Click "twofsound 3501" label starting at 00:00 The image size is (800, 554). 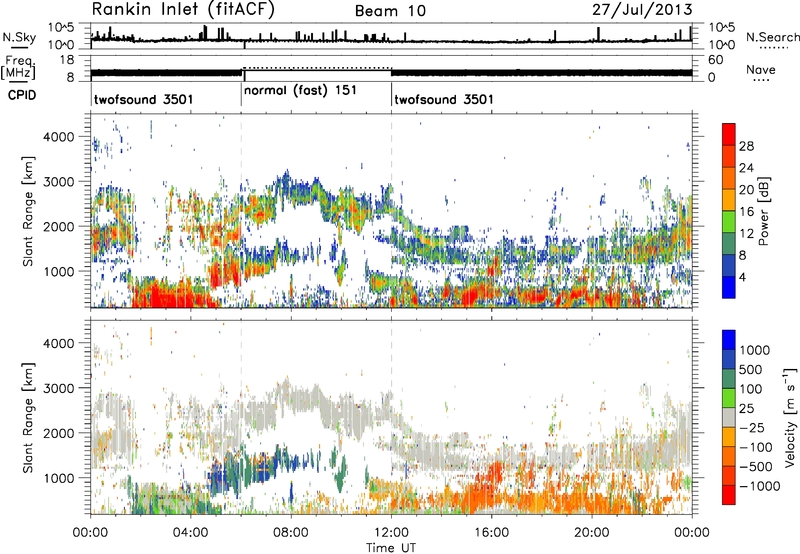pos(143,99)
